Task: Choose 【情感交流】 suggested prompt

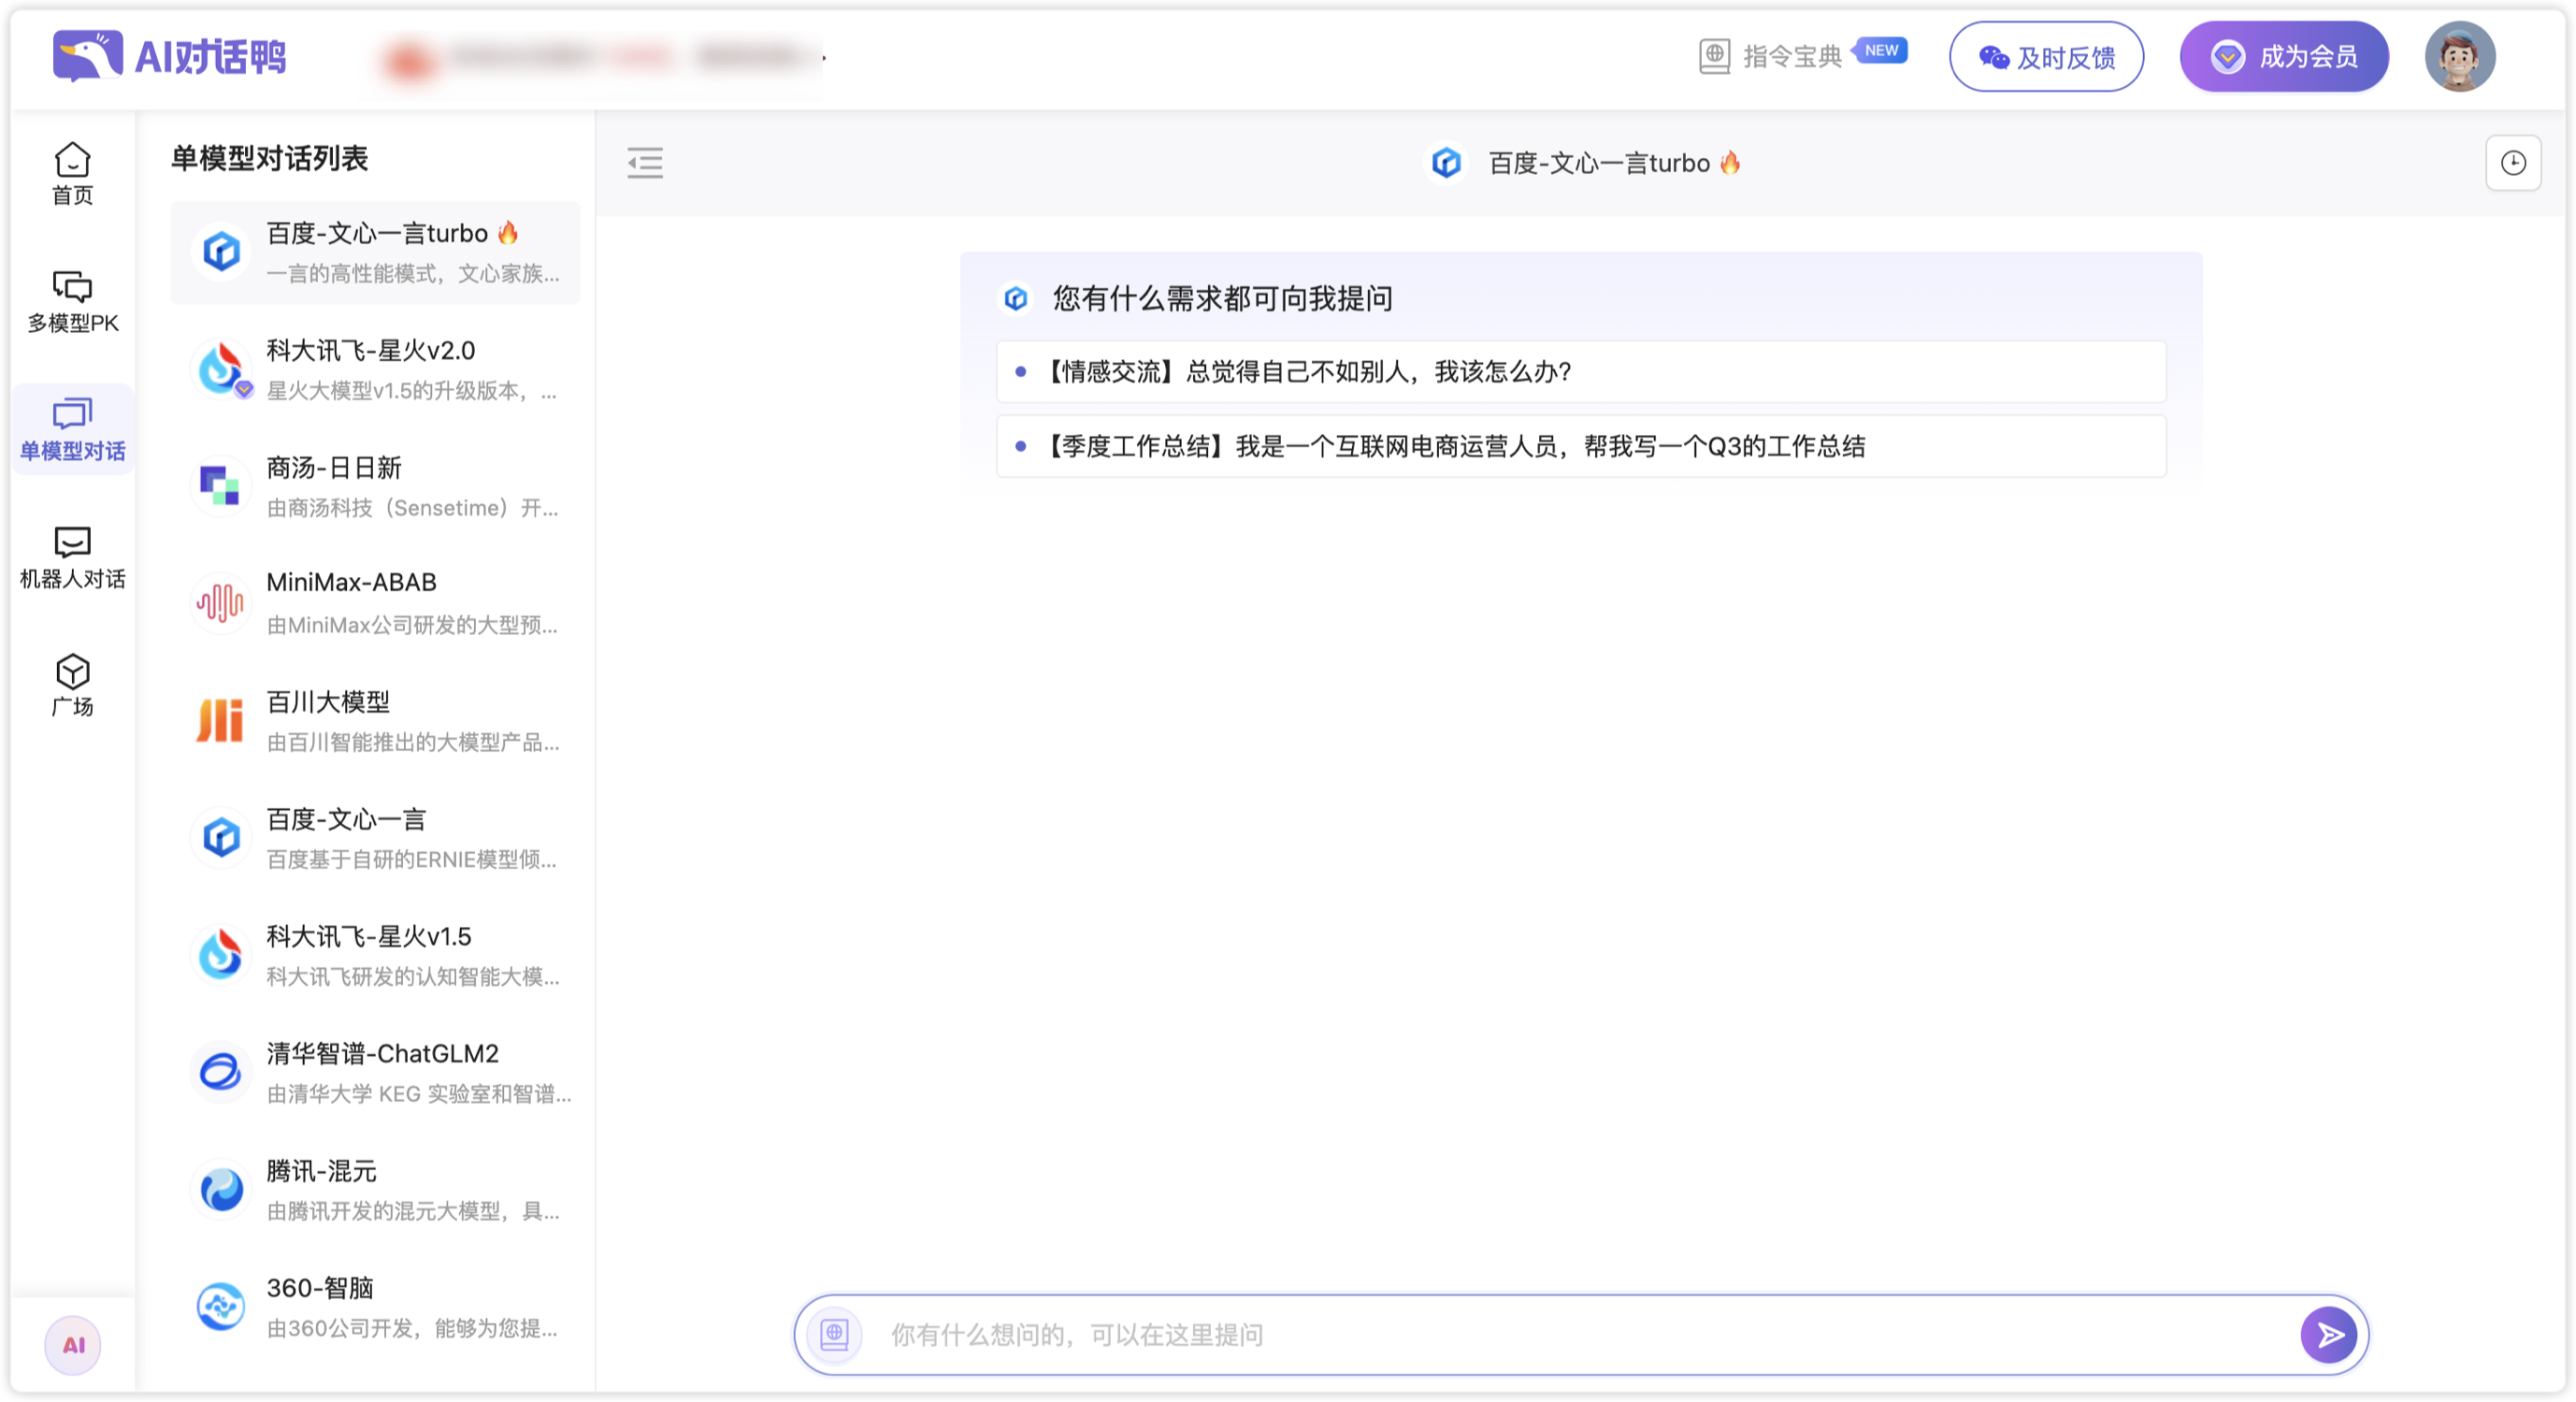Action: (x=1581, y=372)
